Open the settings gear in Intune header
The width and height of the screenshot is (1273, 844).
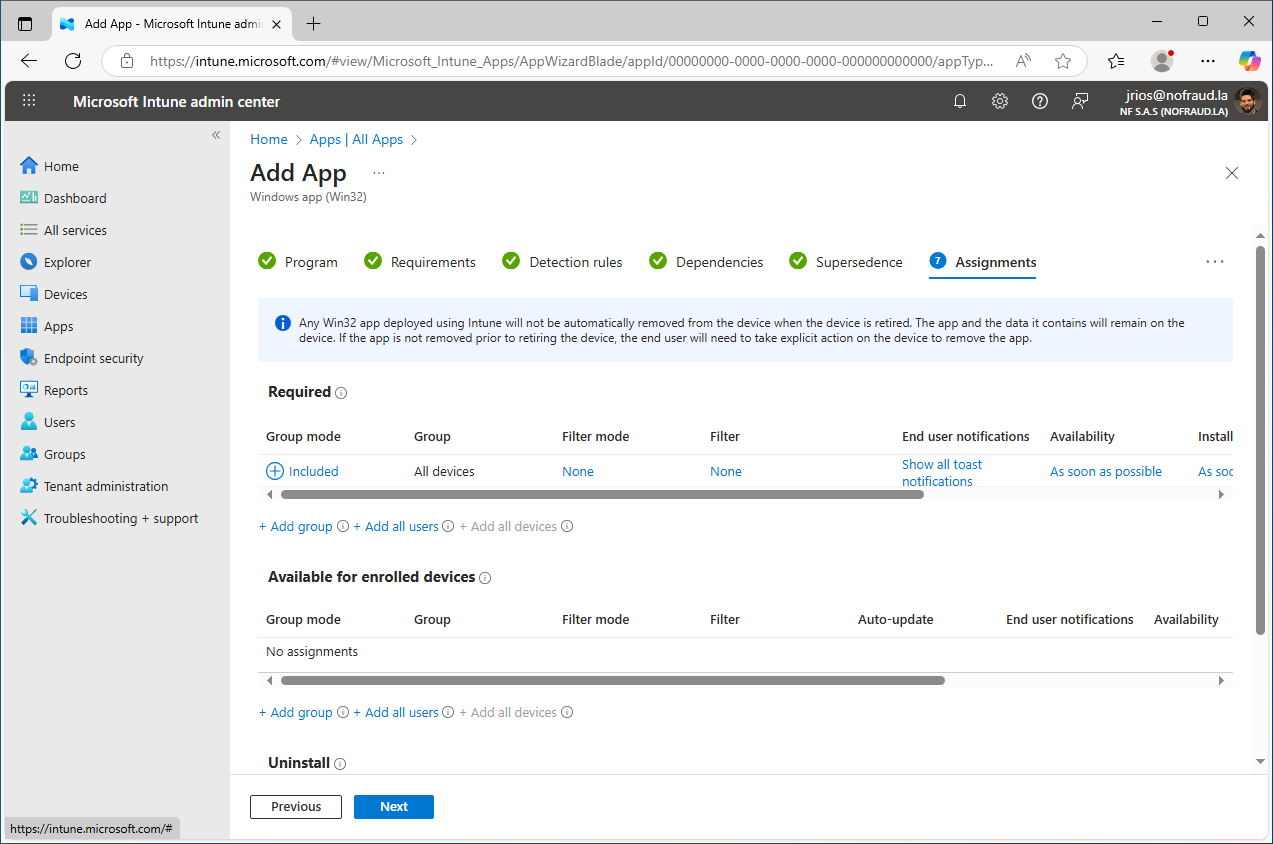[x=1000, y=101]
